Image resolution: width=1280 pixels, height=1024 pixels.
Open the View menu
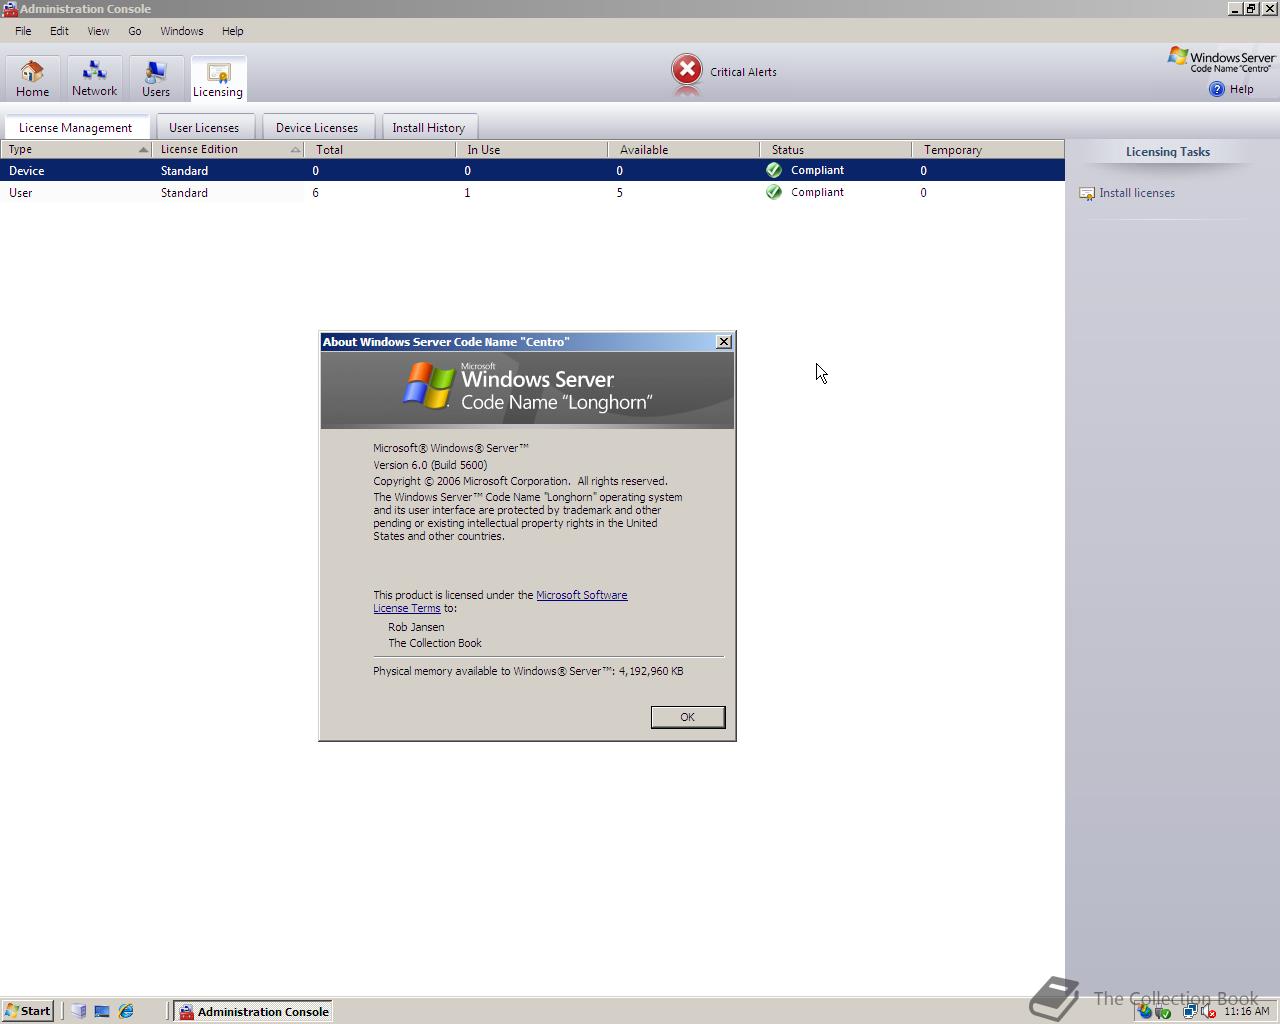pyautogui.click(x=98, y=31)
